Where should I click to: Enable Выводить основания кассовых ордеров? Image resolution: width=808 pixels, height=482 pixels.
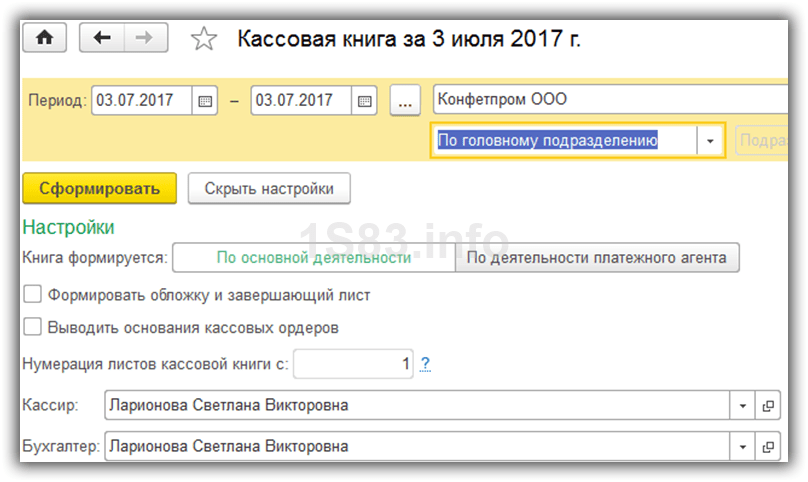32,327
